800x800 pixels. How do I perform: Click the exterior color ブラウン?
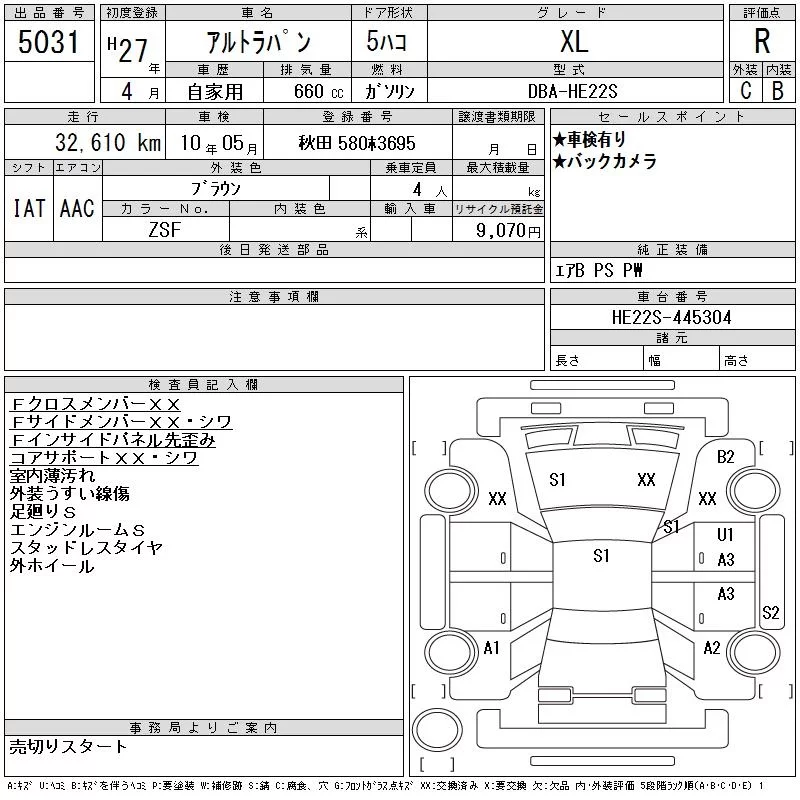216,189
